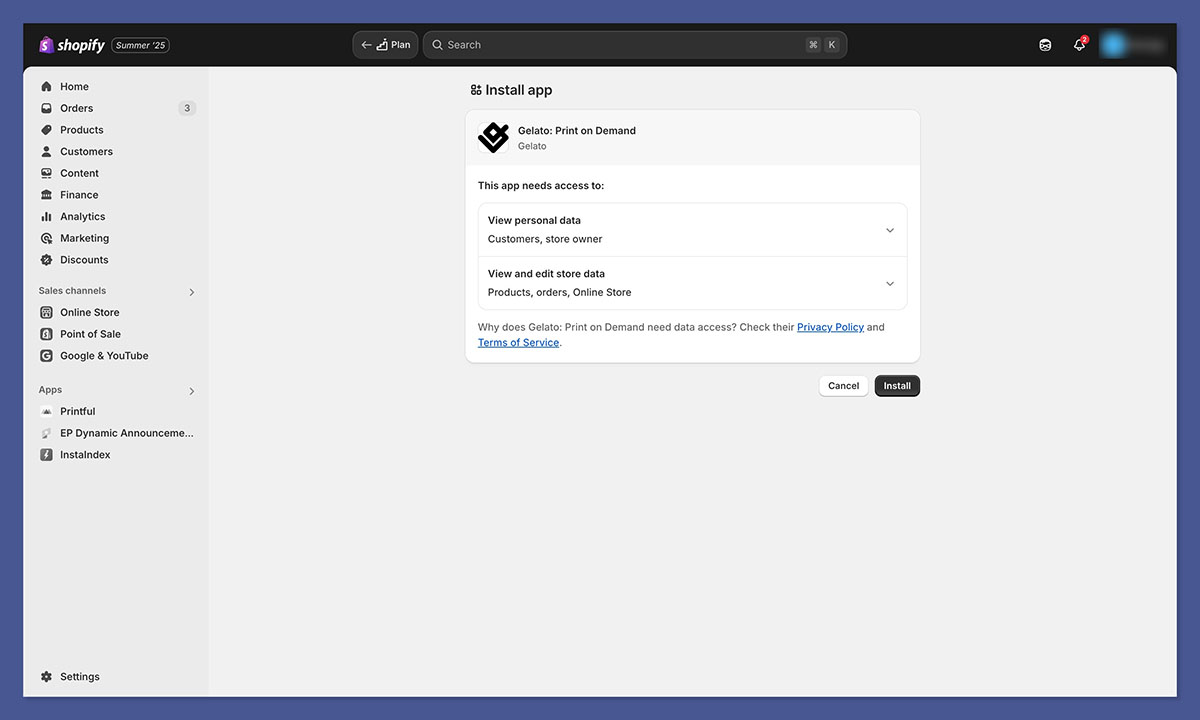Click the Google & YouTube icon
1200x720 pixels.
(46, 356)
